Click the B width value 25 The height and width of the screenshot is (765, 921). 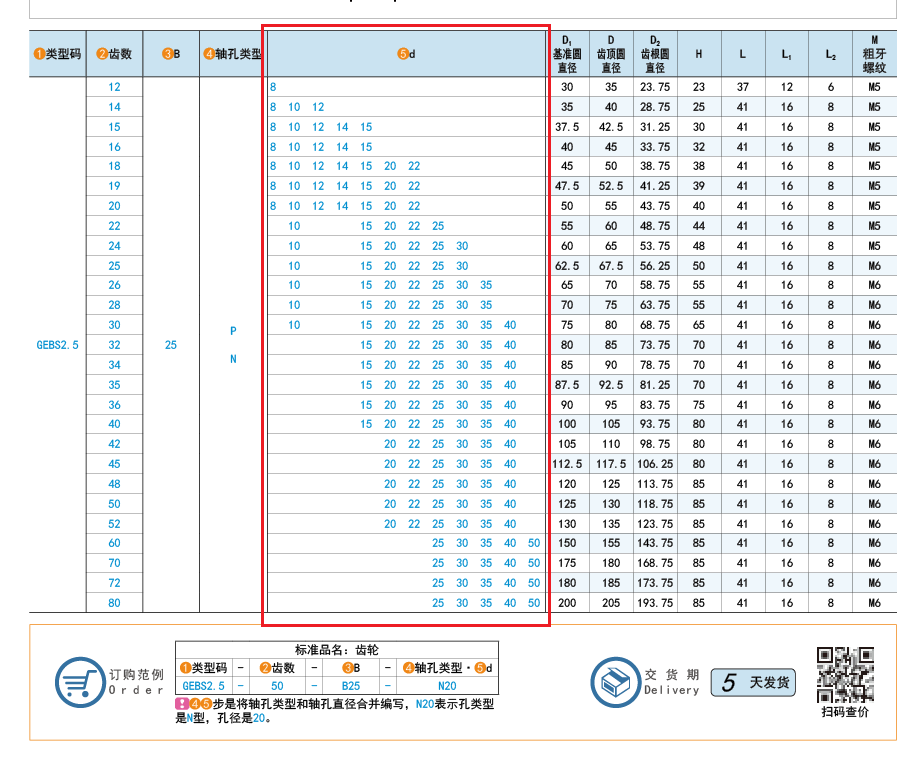(x=171, y=345)
